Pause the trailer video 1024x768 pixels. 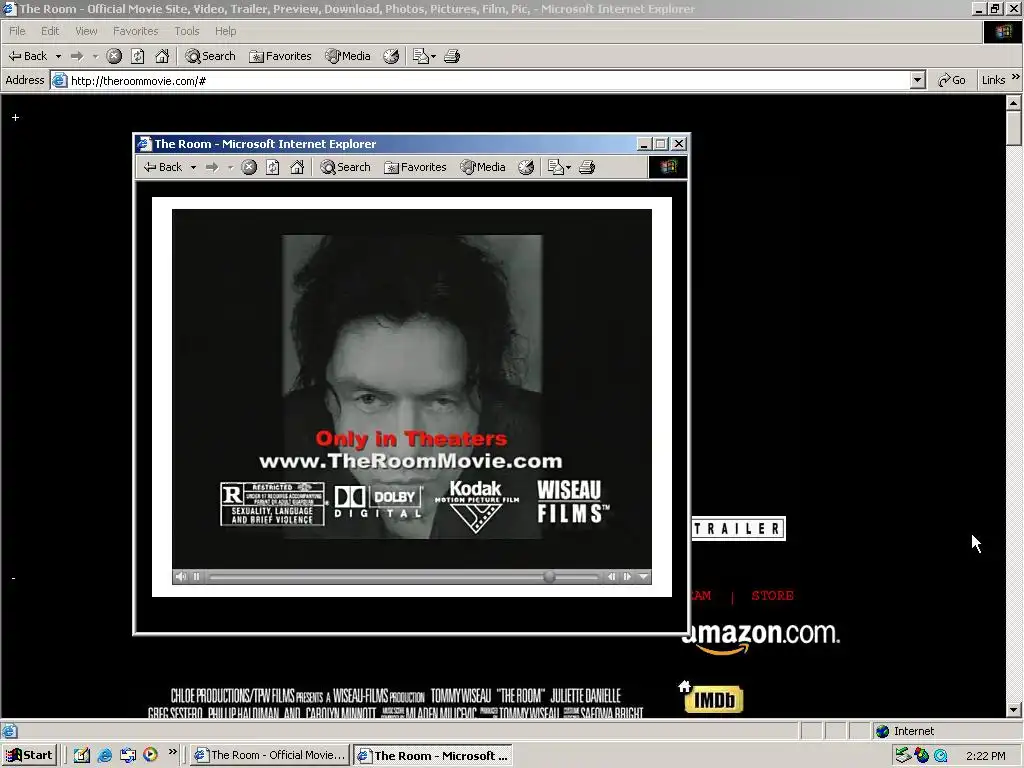tap(197, 577)
